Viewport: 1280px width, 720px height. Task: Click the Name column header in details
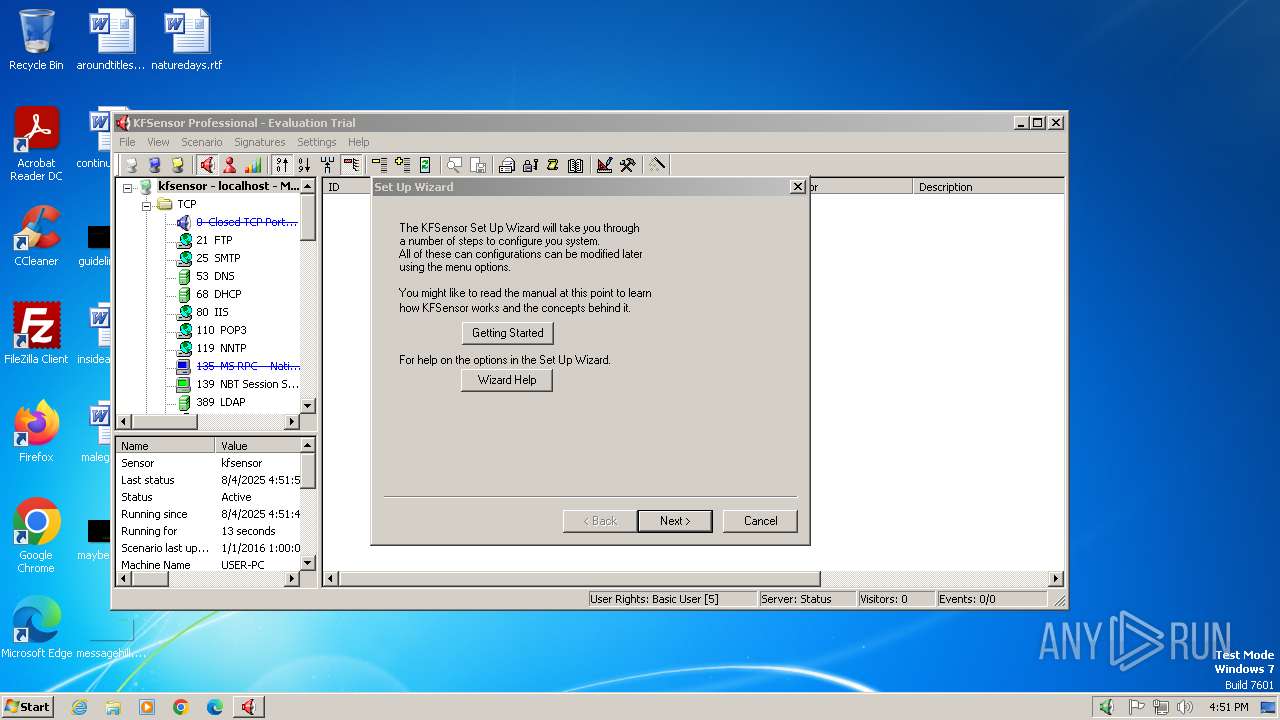click(165, 446)
